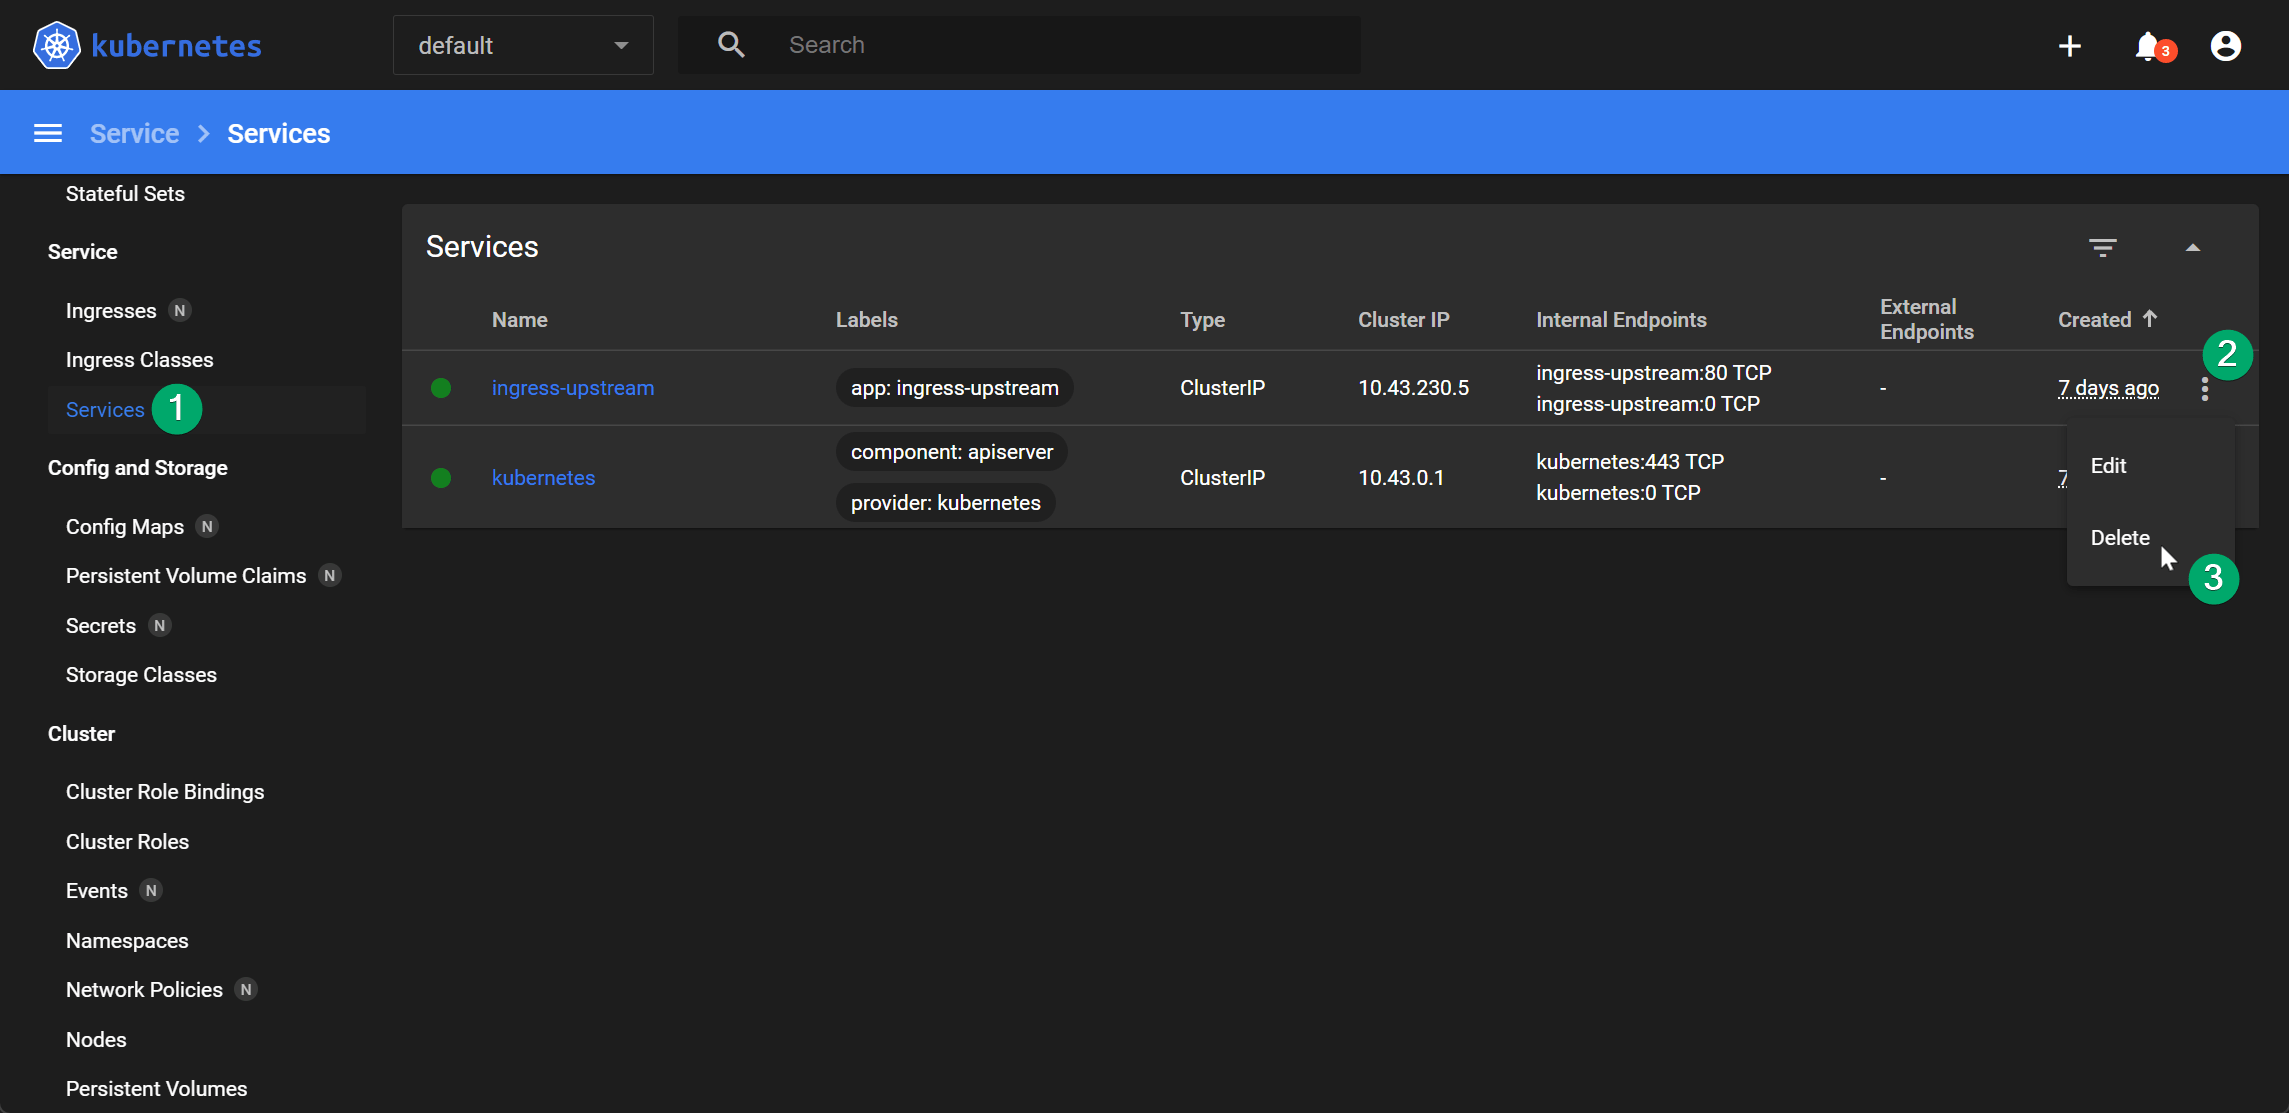This screenshot has height=1113, width=2289.
Task: Click the search magnifier icon
Action: click(731, 45)
